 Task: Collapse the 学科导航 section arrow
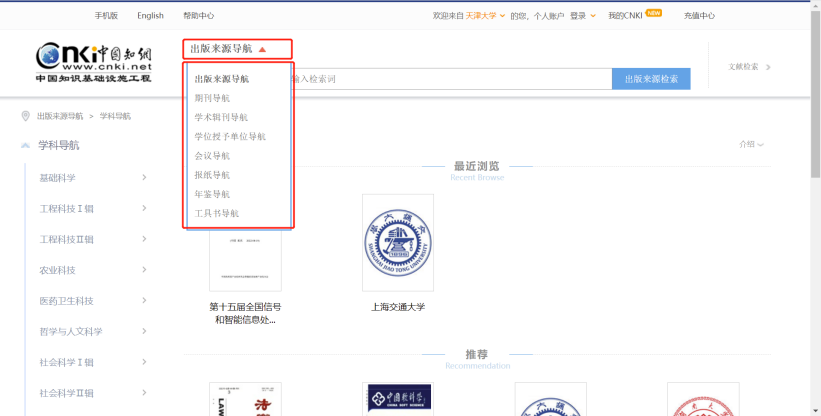25,145
